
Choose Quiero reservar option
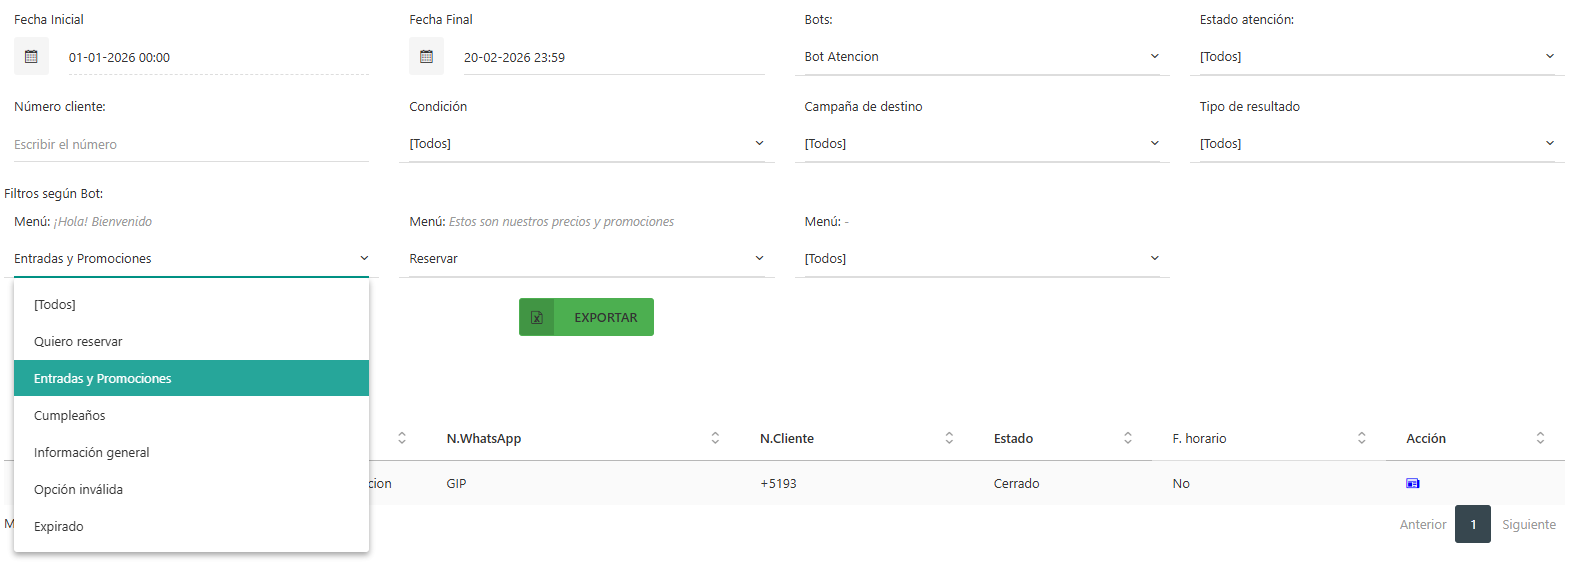[191, 341]
